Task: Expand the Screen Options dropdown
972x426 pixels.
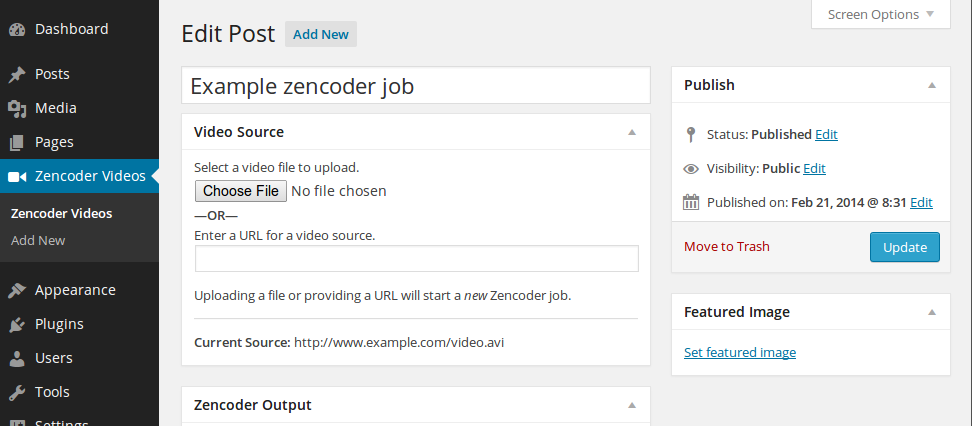Action: point(880,14)
